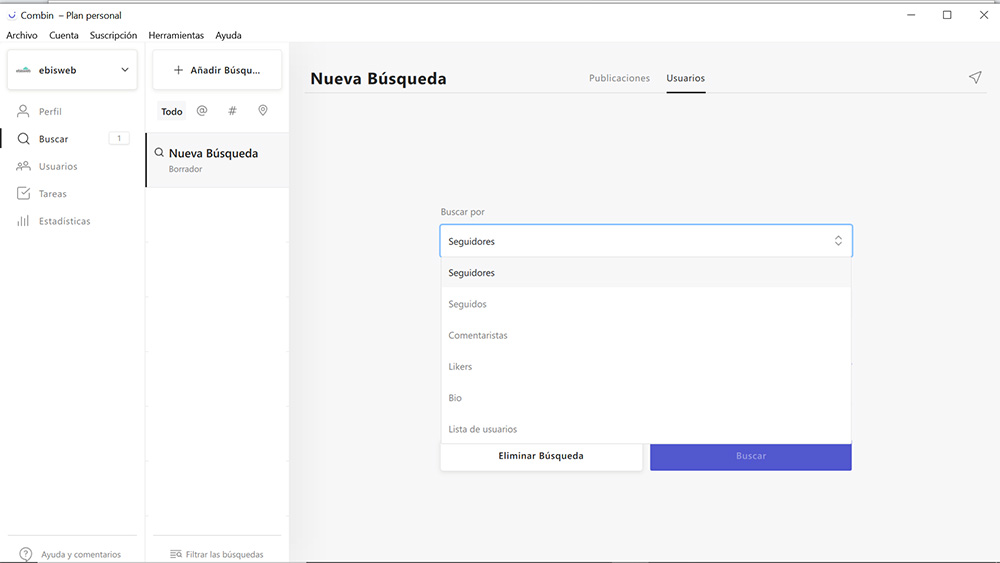
Task: Click the Eliminar Búsqueda button
Action: [x=541, y=456]
